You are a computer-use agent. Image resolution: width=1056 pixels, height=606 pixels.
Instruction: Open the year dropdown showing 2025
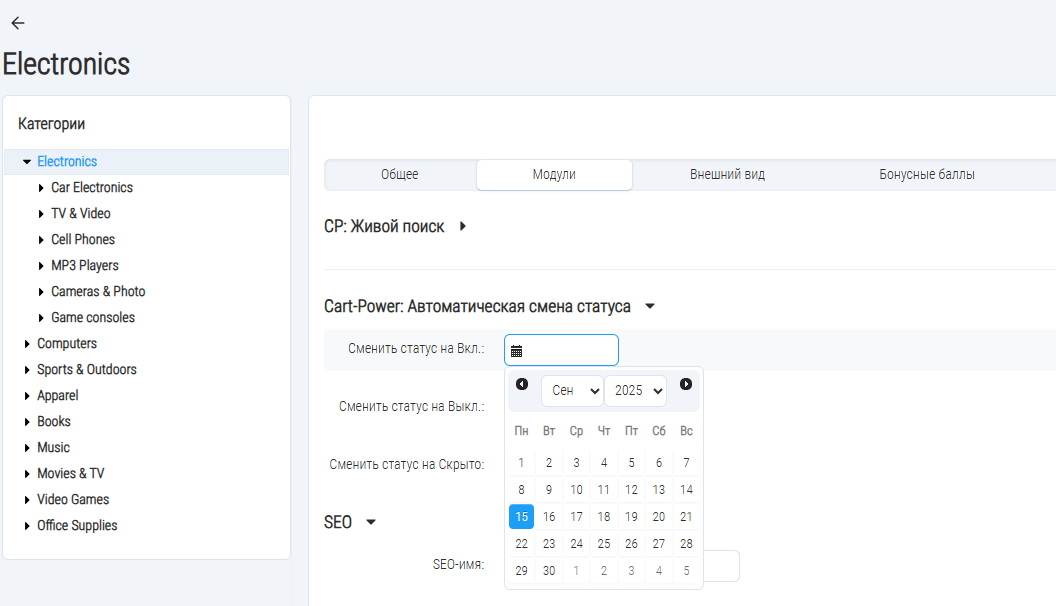pyautogui.click(x=635, y=391)
